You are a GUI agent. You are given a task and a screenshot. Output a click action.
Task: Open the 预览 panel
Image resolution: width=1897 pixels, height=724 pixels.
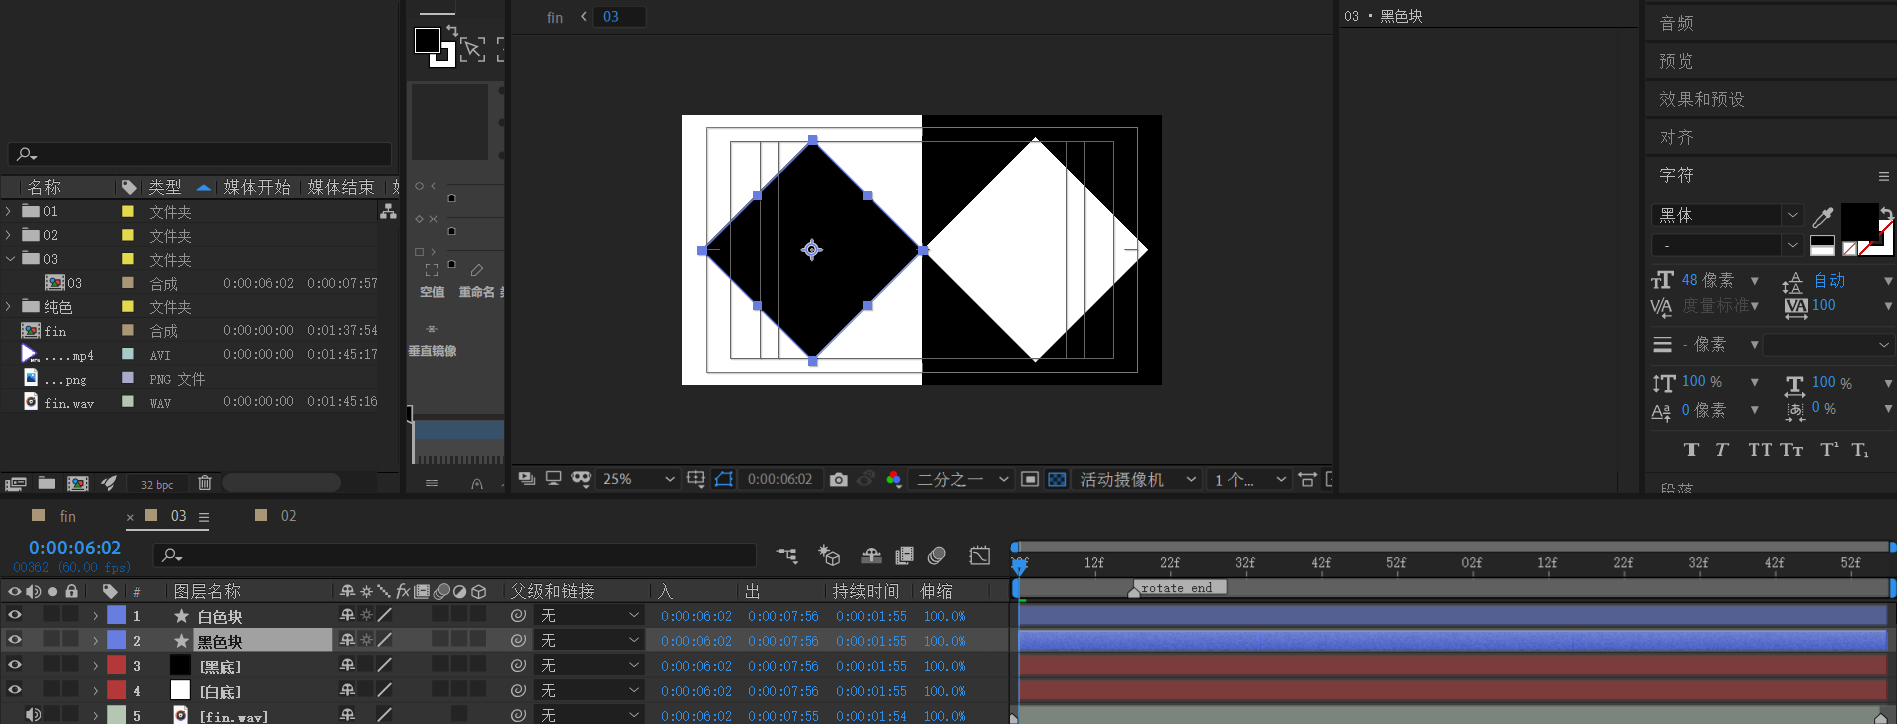click(1676, 61)
